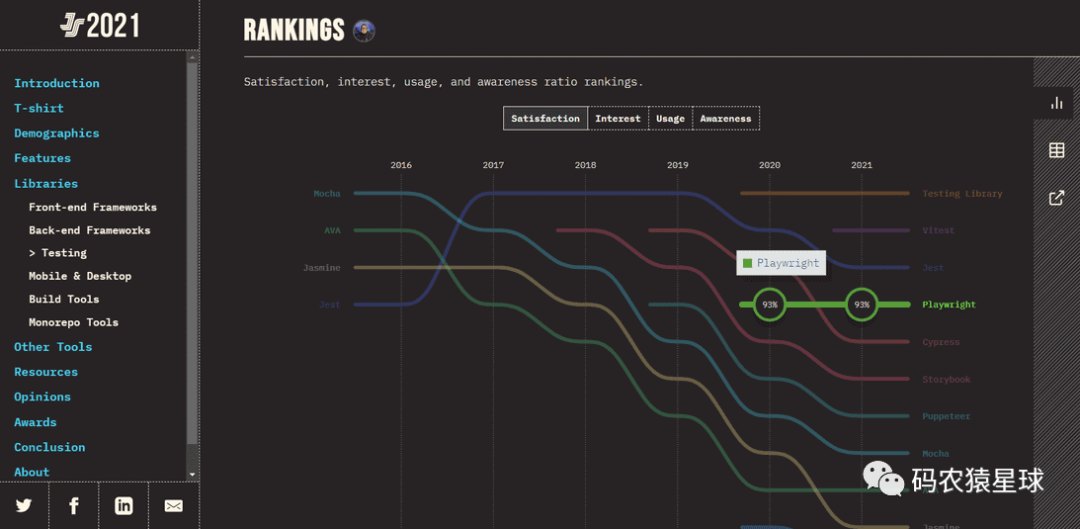This screenshot has height=529, width=1080.
Task: Select the Satisfaction tab
Action: [x=546, y=118]
